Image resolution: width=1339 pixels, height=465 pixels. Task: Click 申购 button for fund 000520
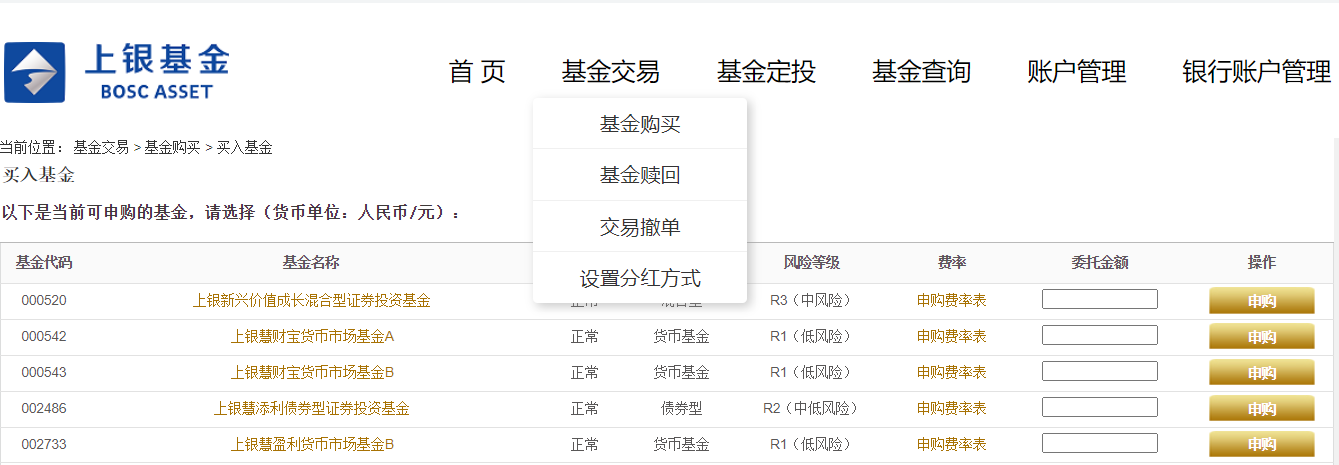pos(1262,301)
